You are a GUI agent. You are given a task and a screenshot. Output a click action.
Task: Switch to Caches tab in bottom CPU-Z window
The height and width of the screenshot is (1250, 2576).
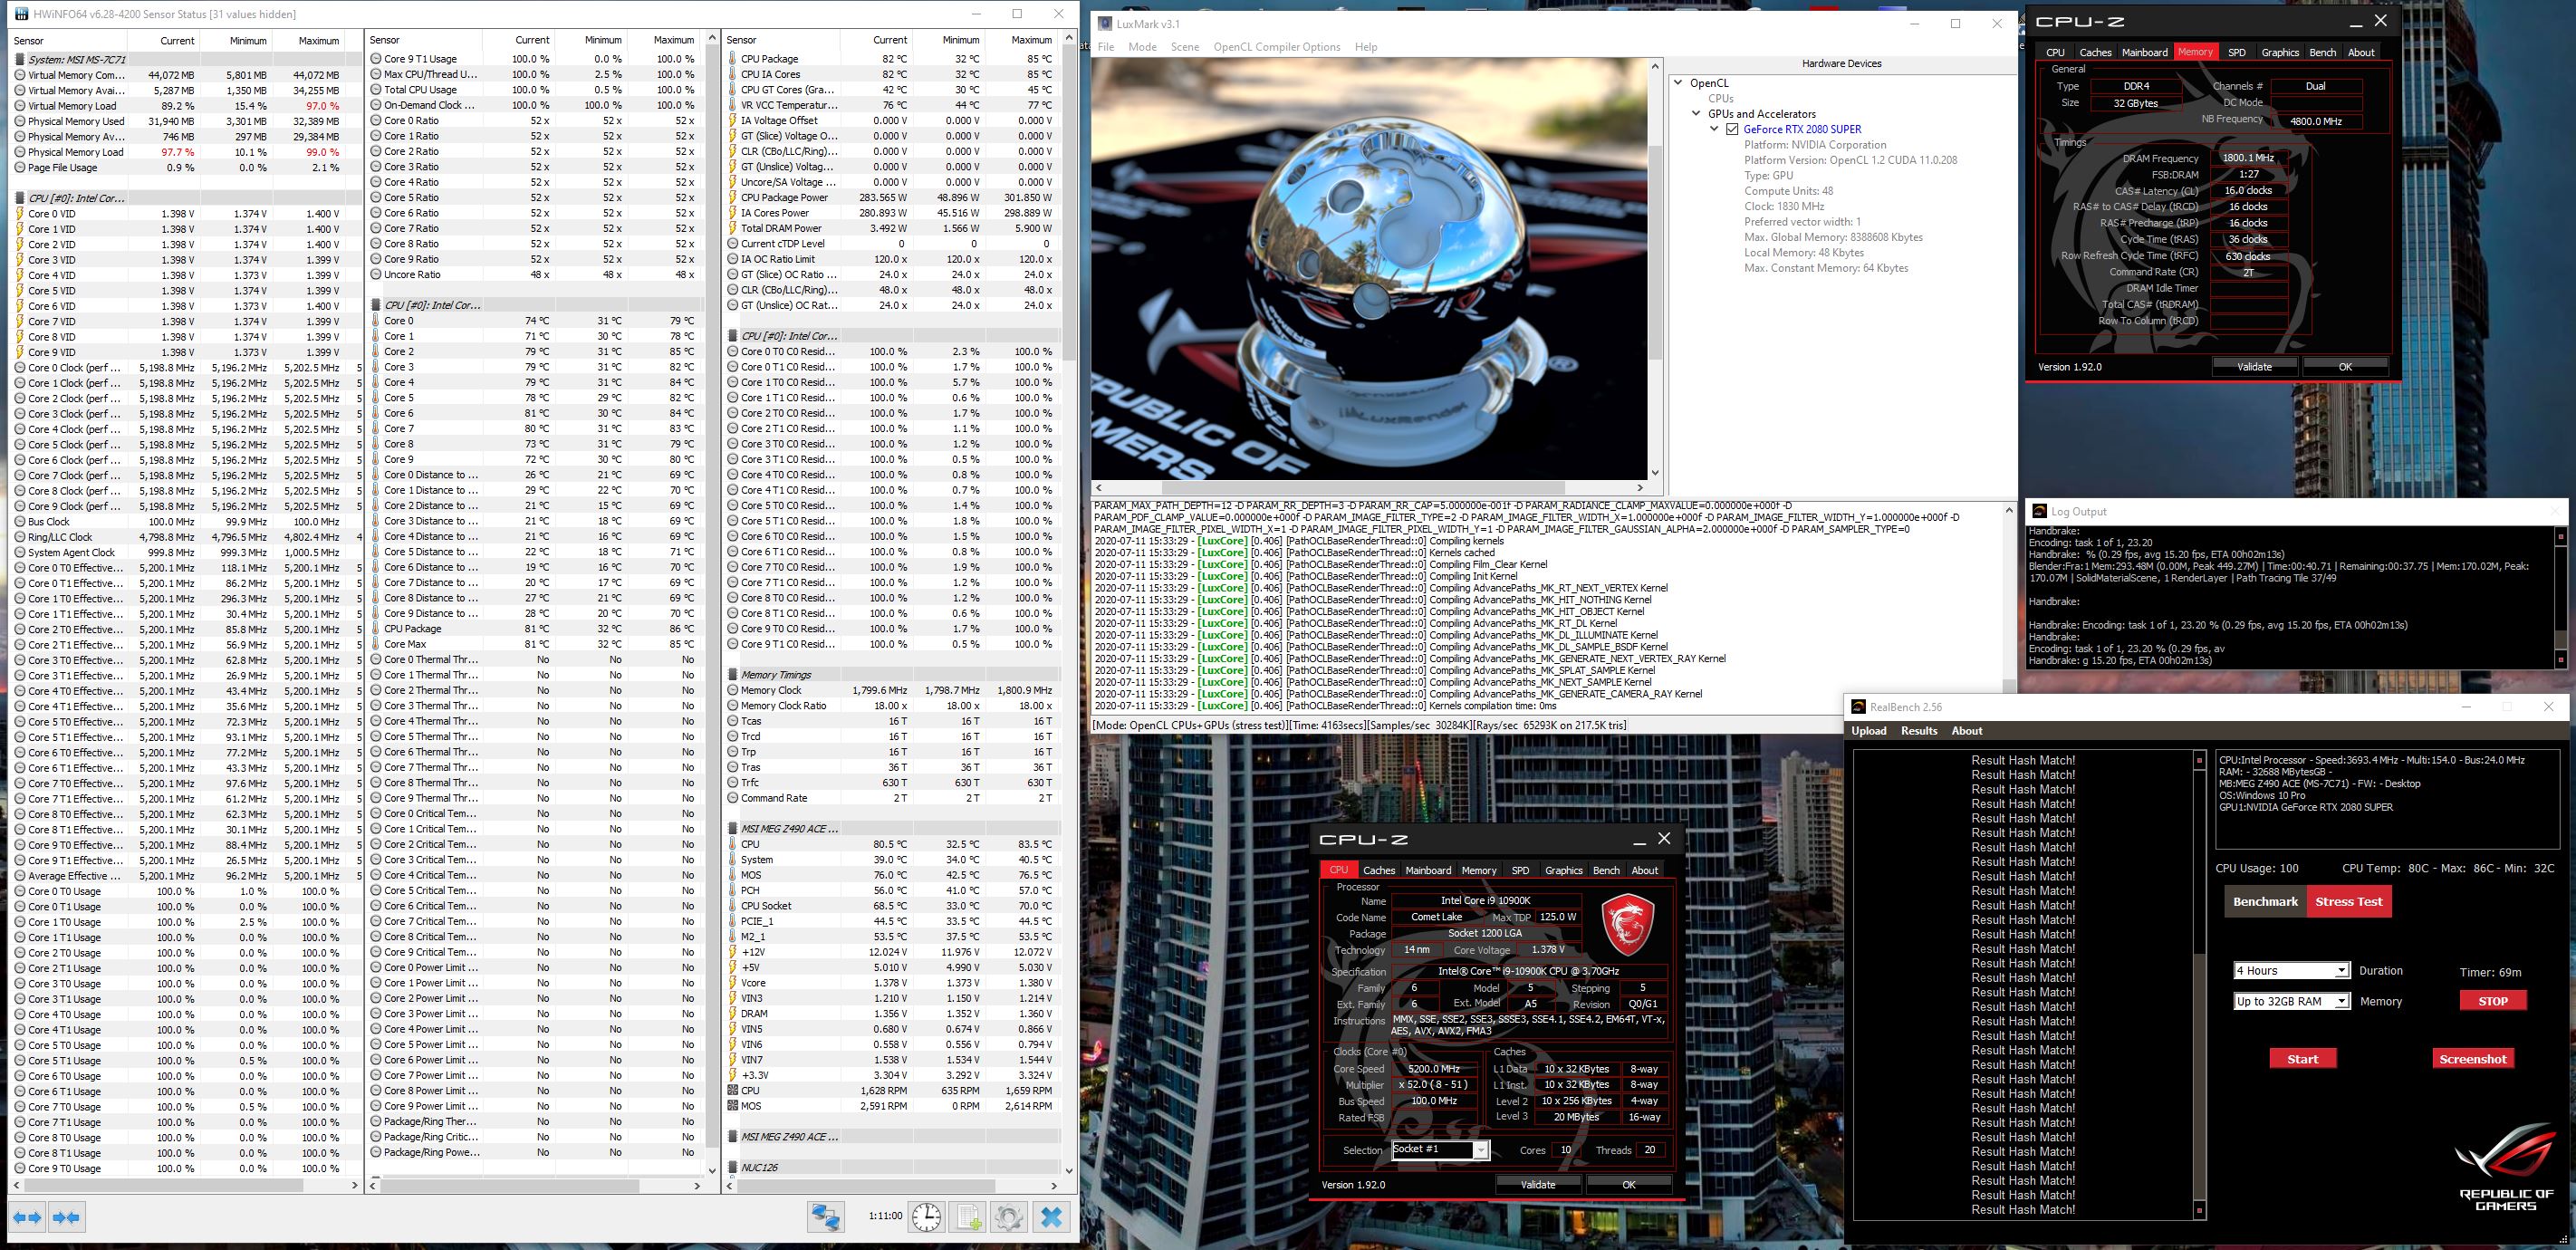[1379, 870]
